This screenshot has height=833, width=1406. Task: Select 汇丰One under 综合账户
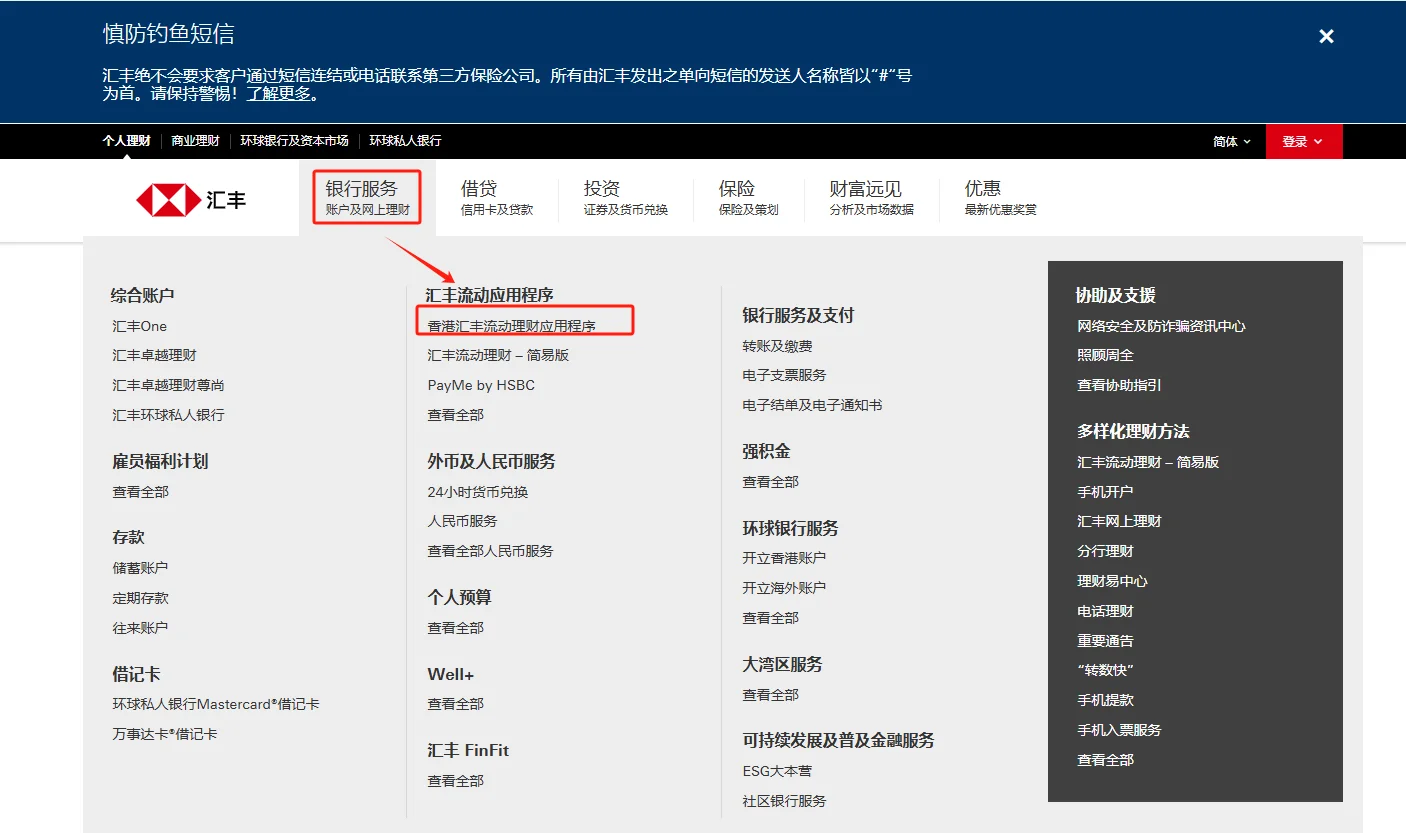pos(139,325)
